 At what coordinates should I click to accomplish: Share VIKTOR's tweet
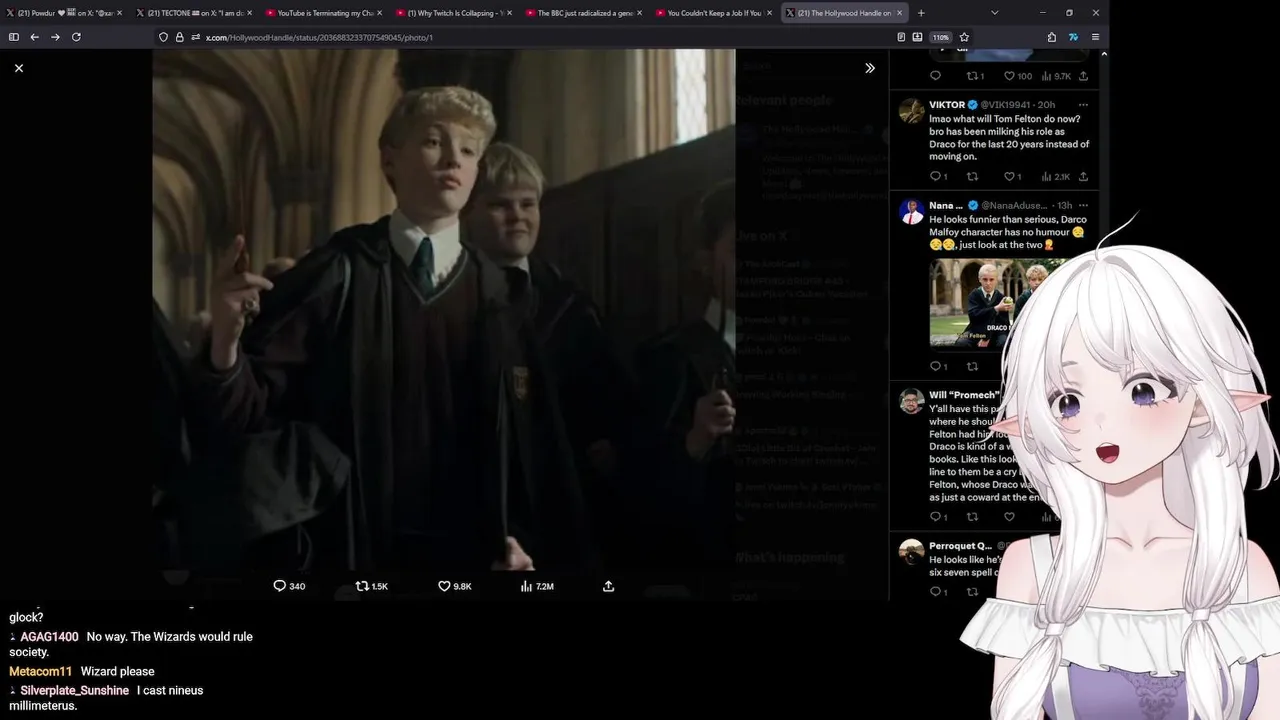coord(1083,177)
